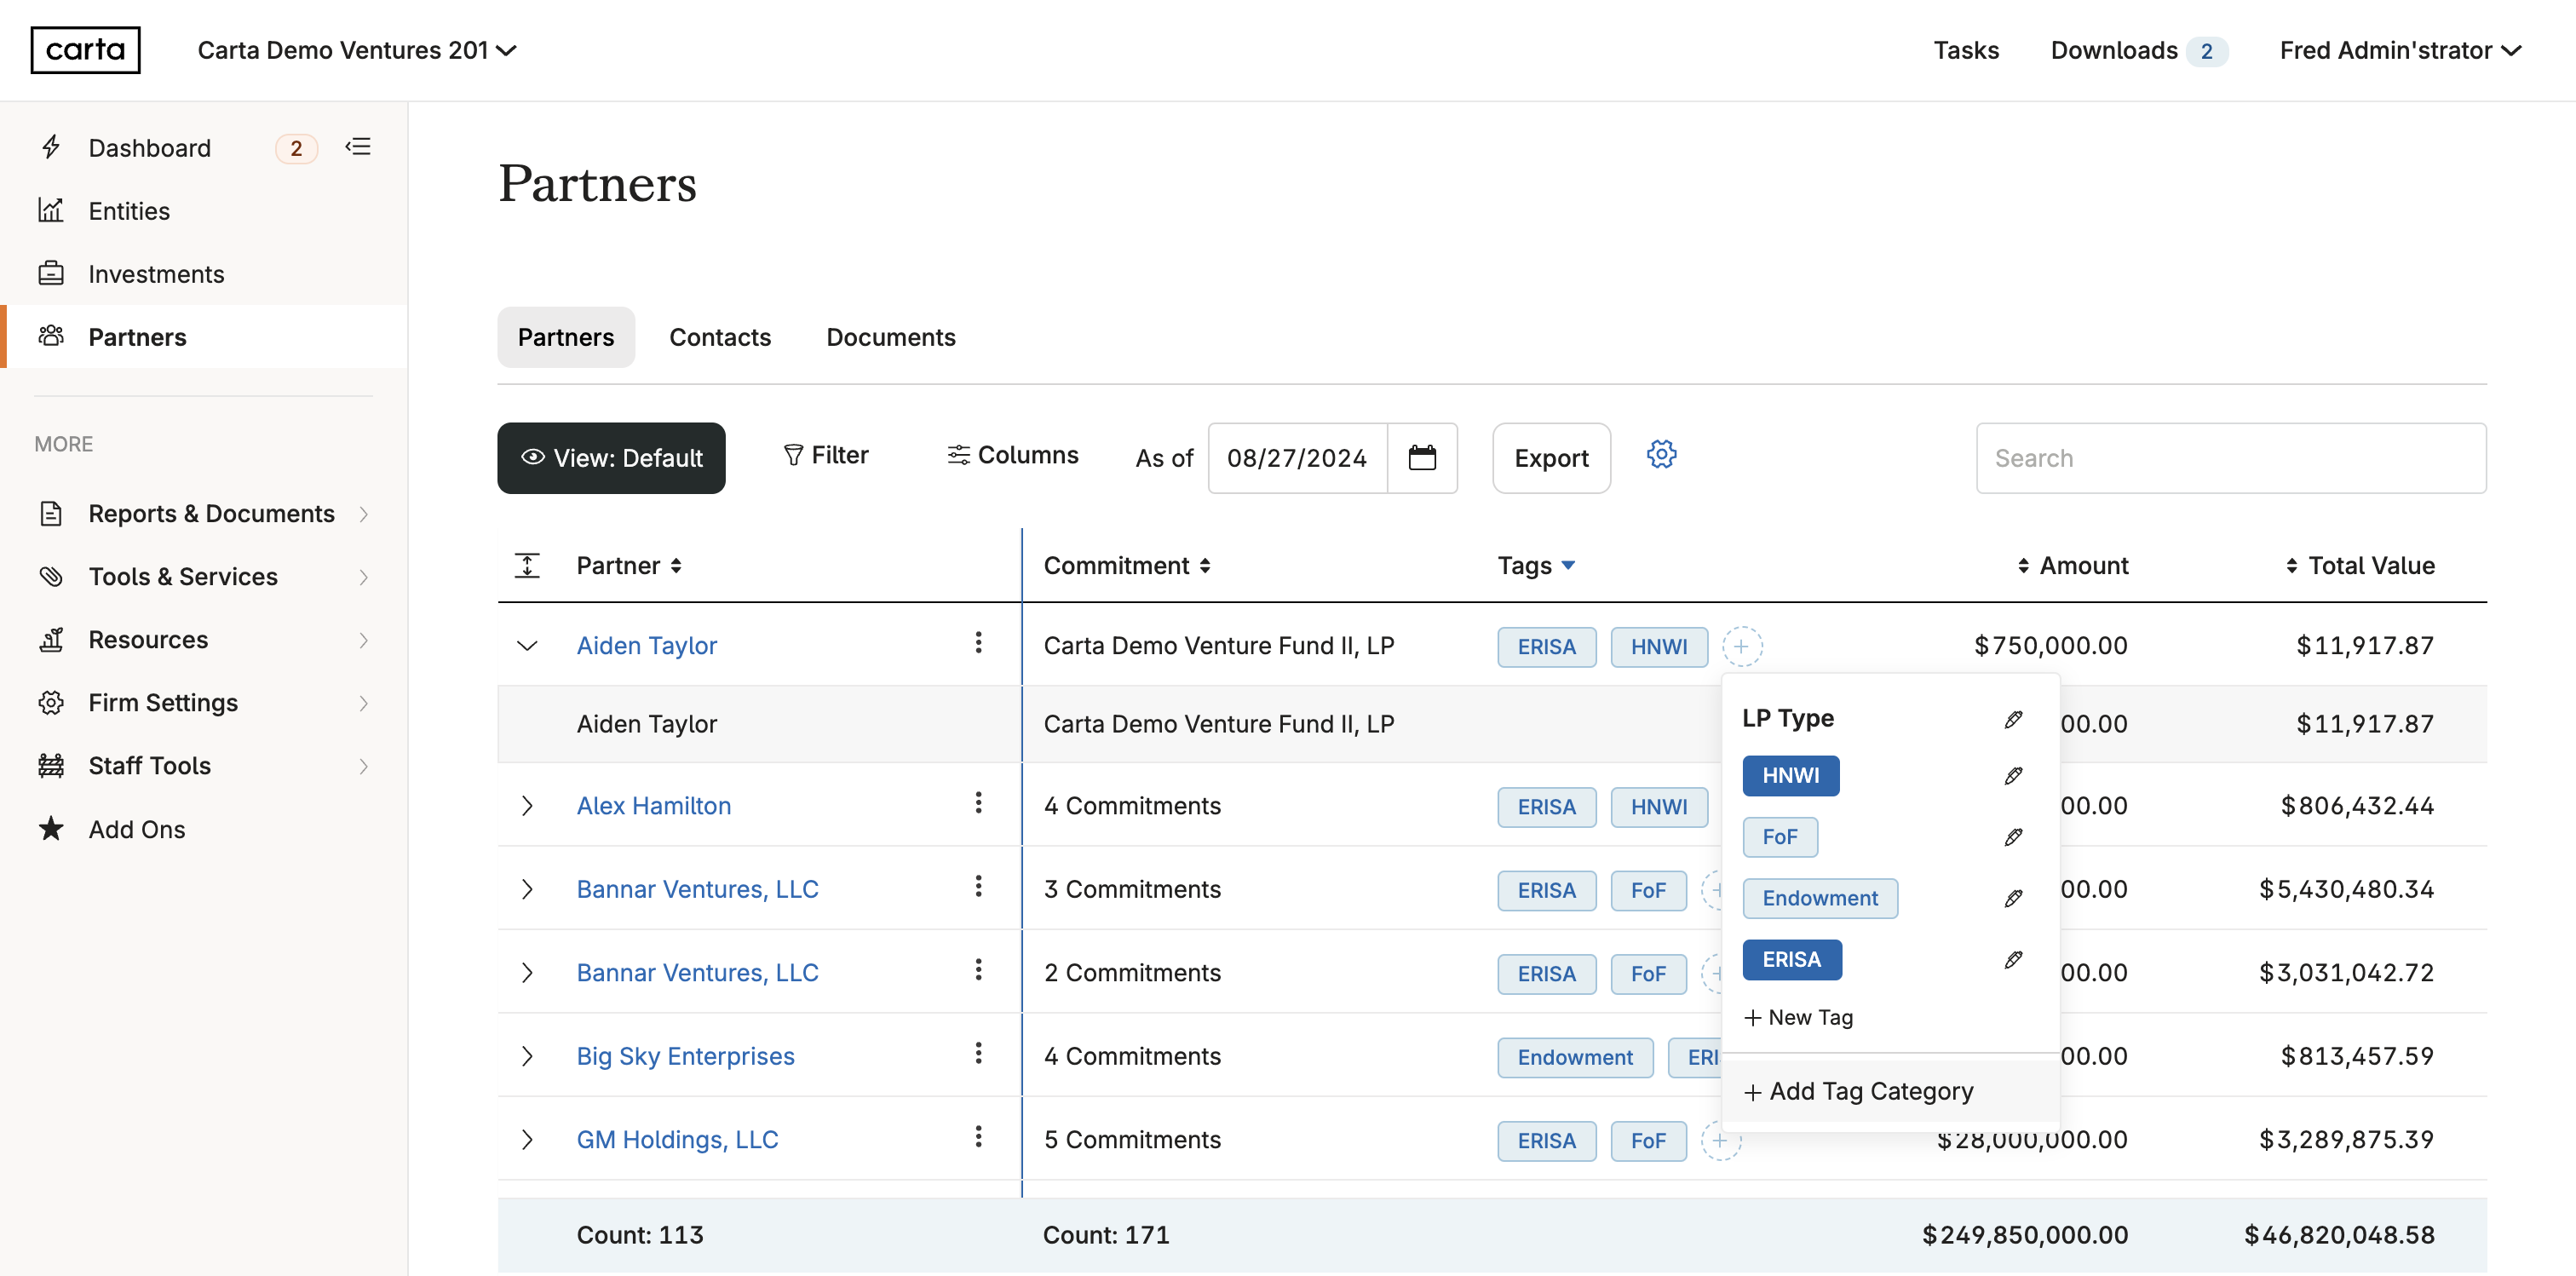Open Aiden Taylor row options menu
The height and width of the screenshot is (1276, 2576).
[x=978, y=643]
